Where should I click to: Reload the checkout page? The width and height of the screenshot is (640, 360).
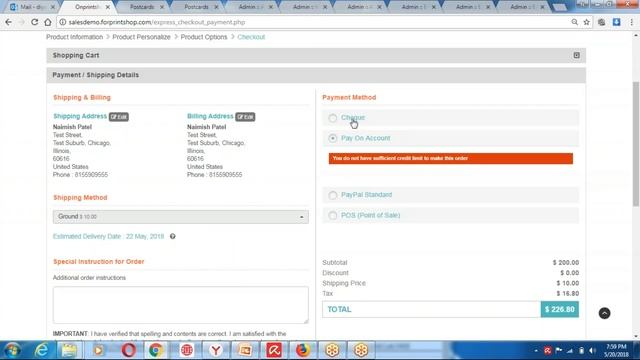(35, 22)
